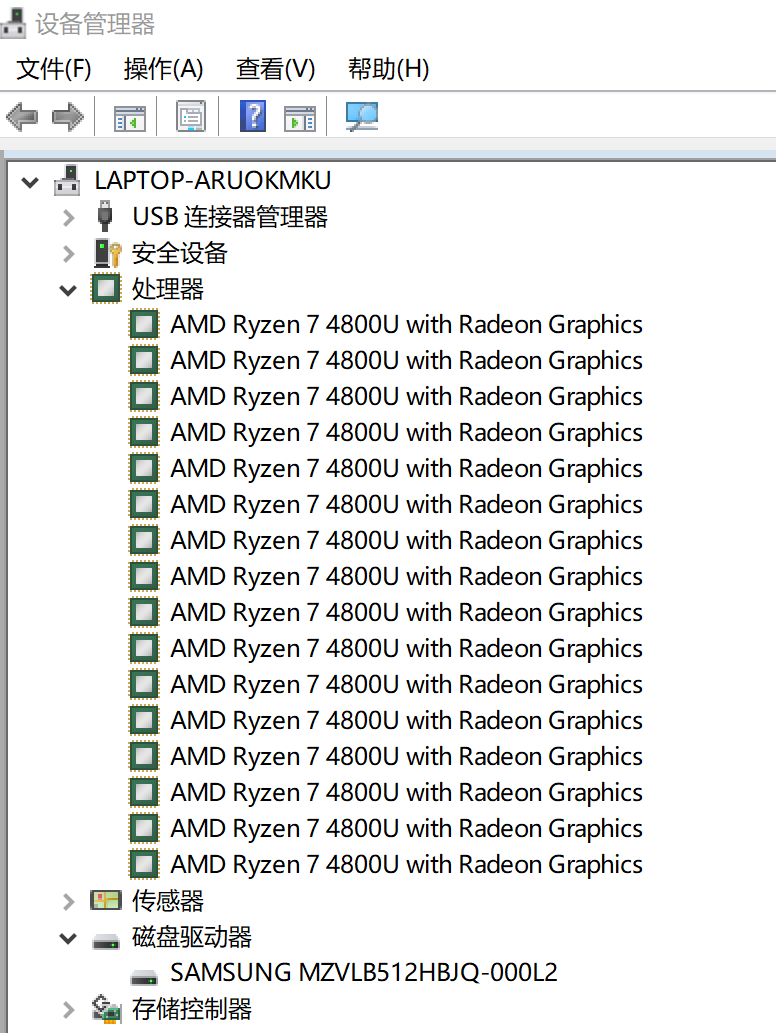The height and width of the screenshot is (1033, 776).
Task: Collapse the 处理器 node
Action: 68,290
